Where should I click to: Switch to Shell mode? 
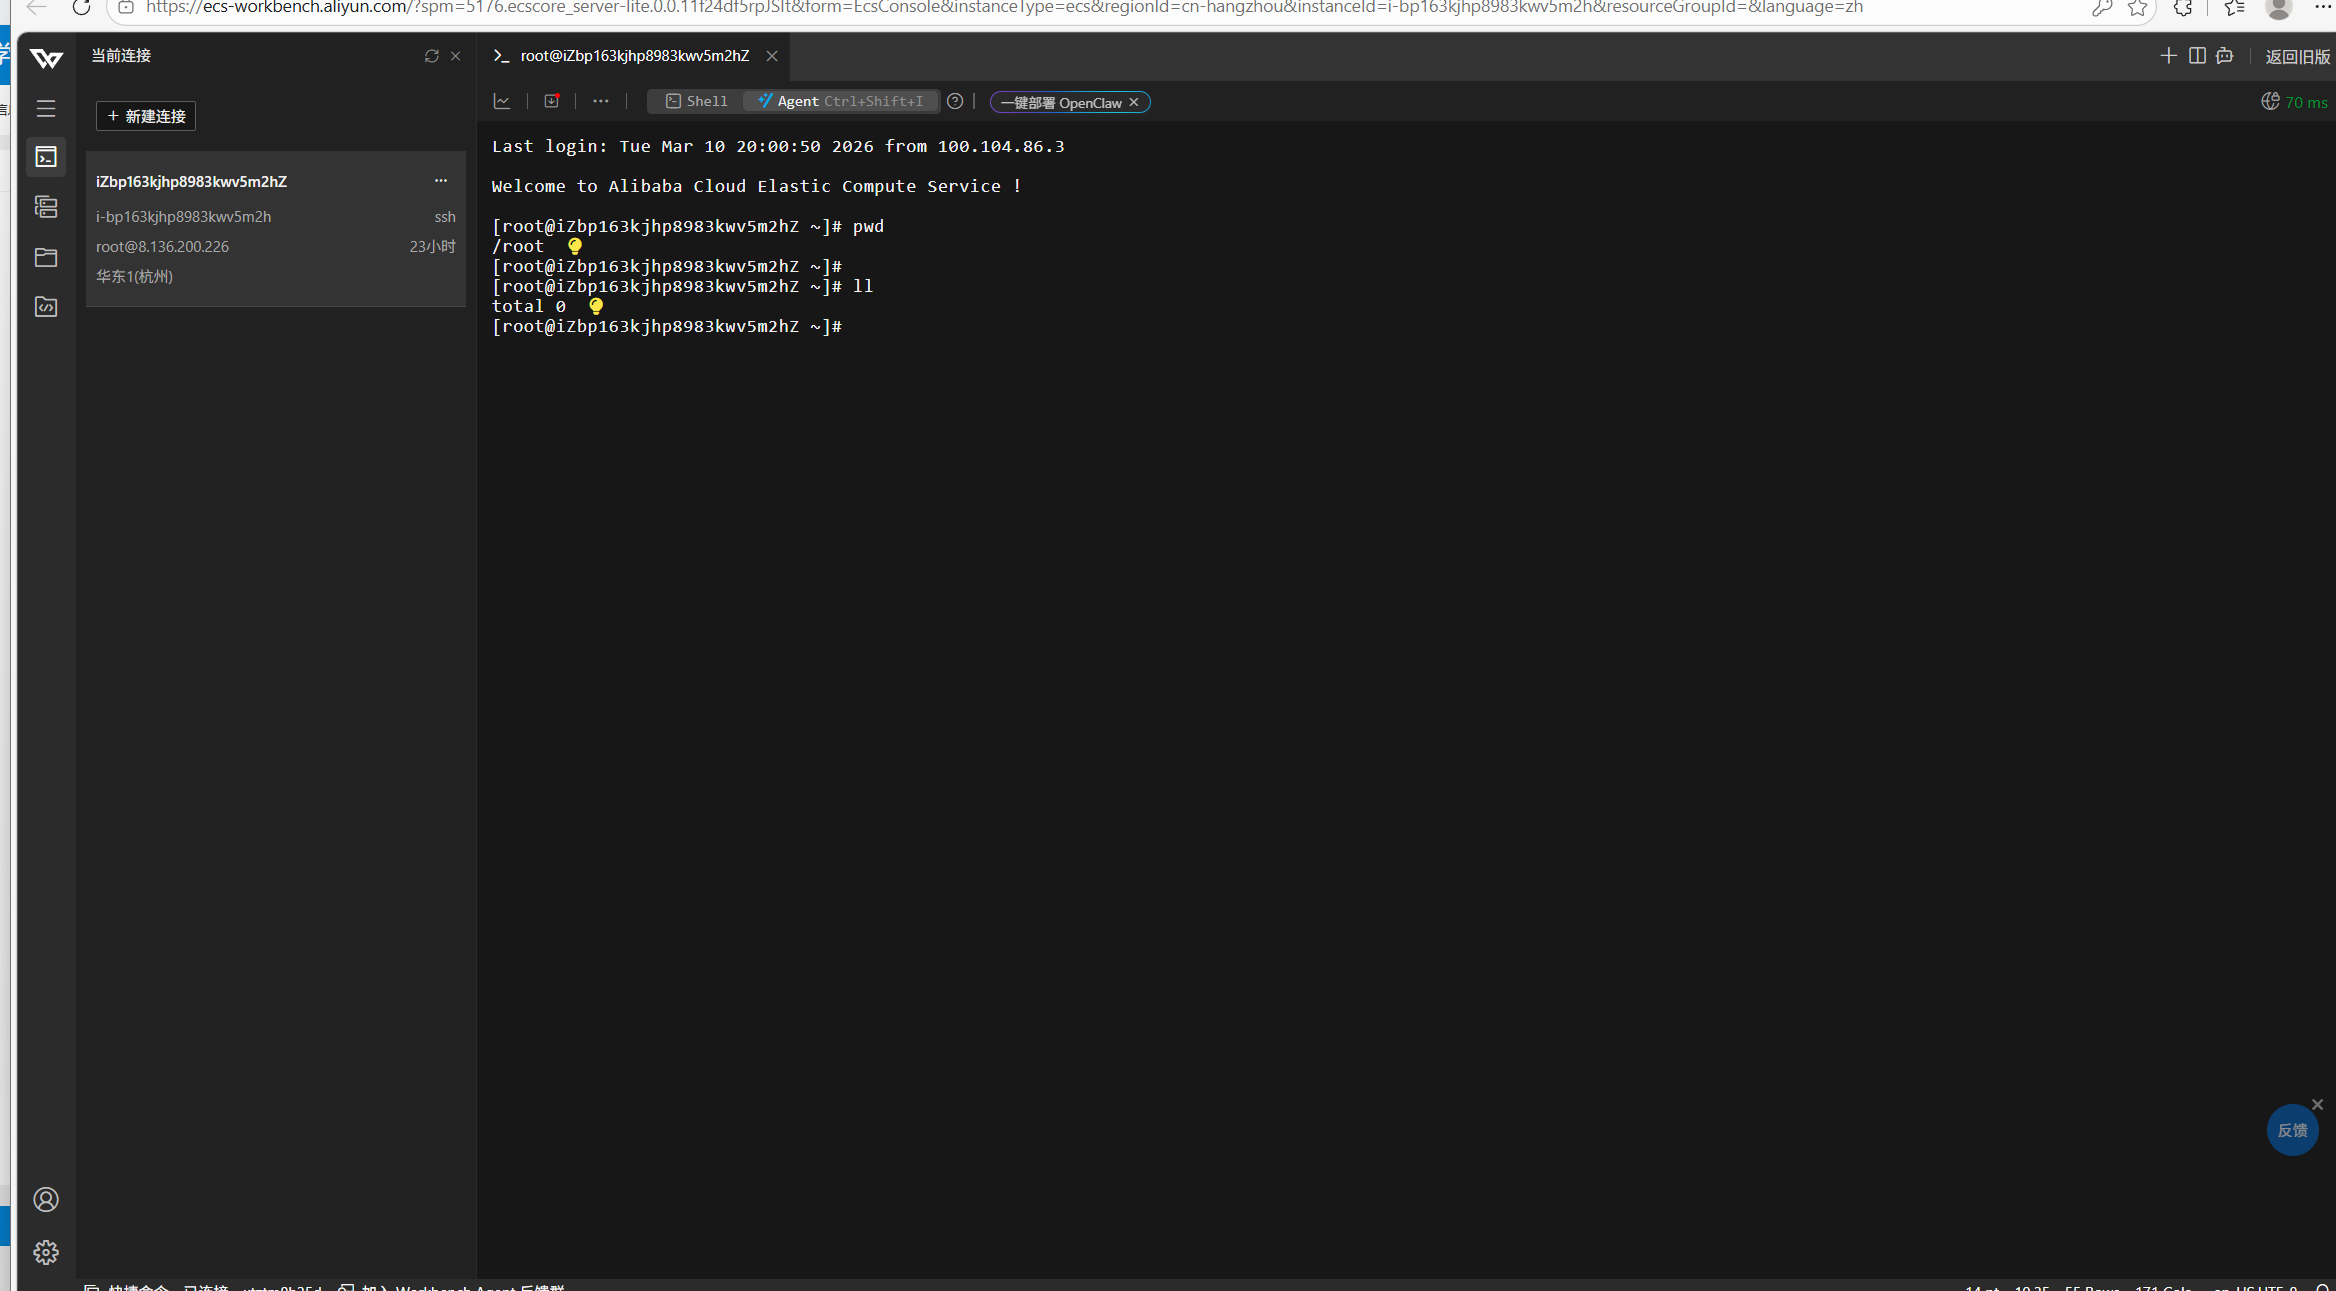[697, 101]
